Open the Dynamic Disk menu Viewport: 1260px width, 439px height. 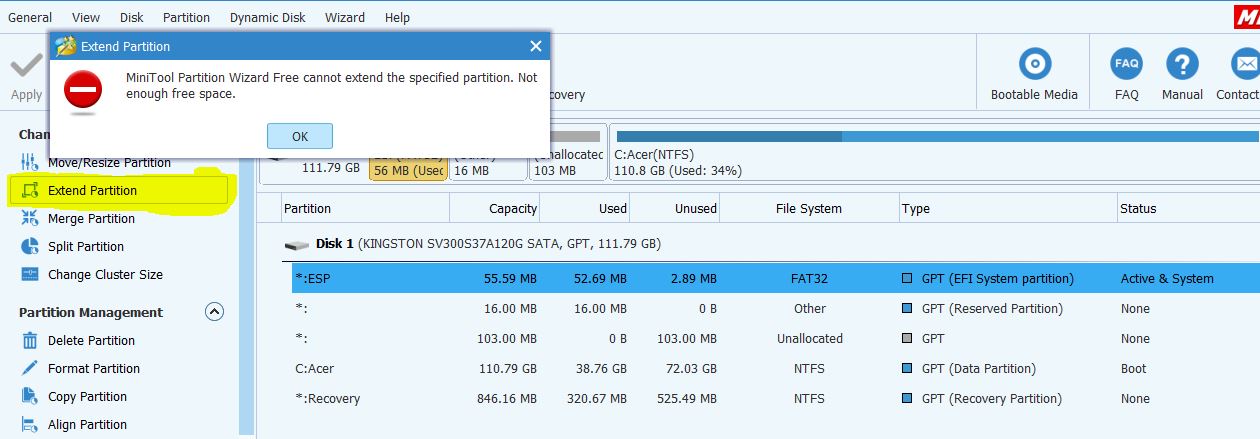(x=269, y=17)
